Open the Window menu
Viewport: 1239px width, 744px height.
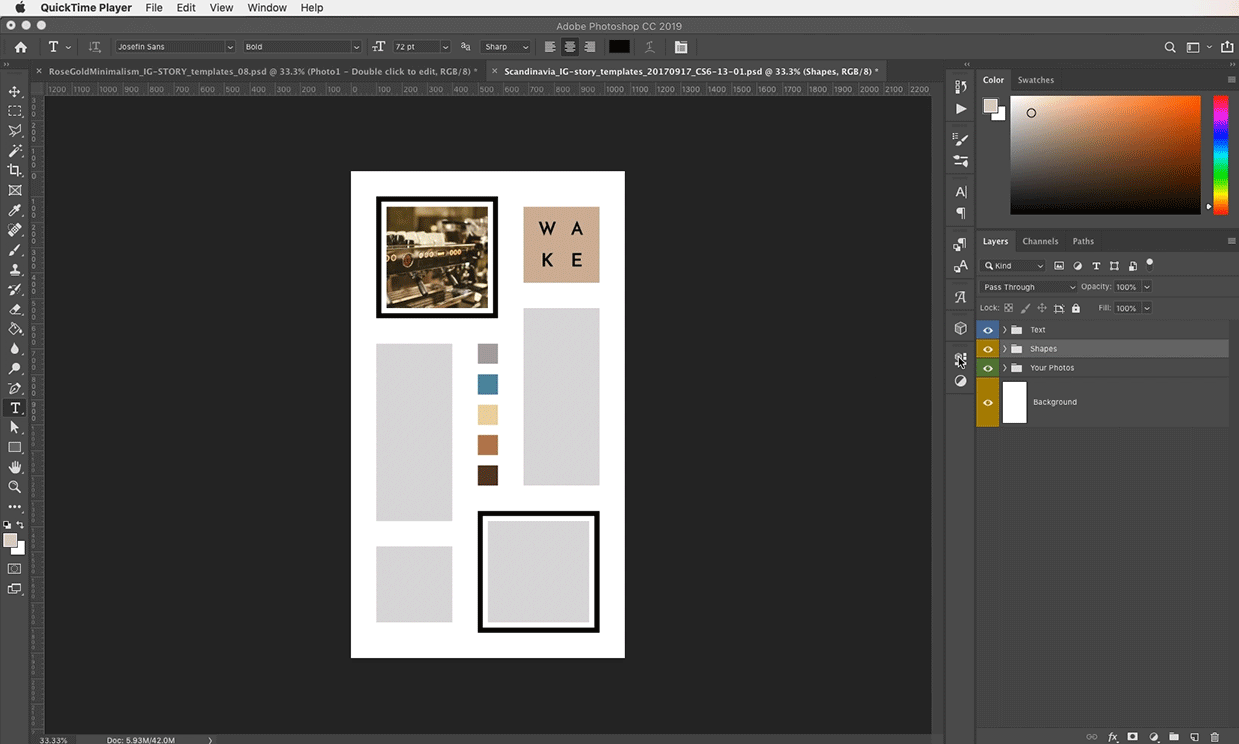coord(267,7)
